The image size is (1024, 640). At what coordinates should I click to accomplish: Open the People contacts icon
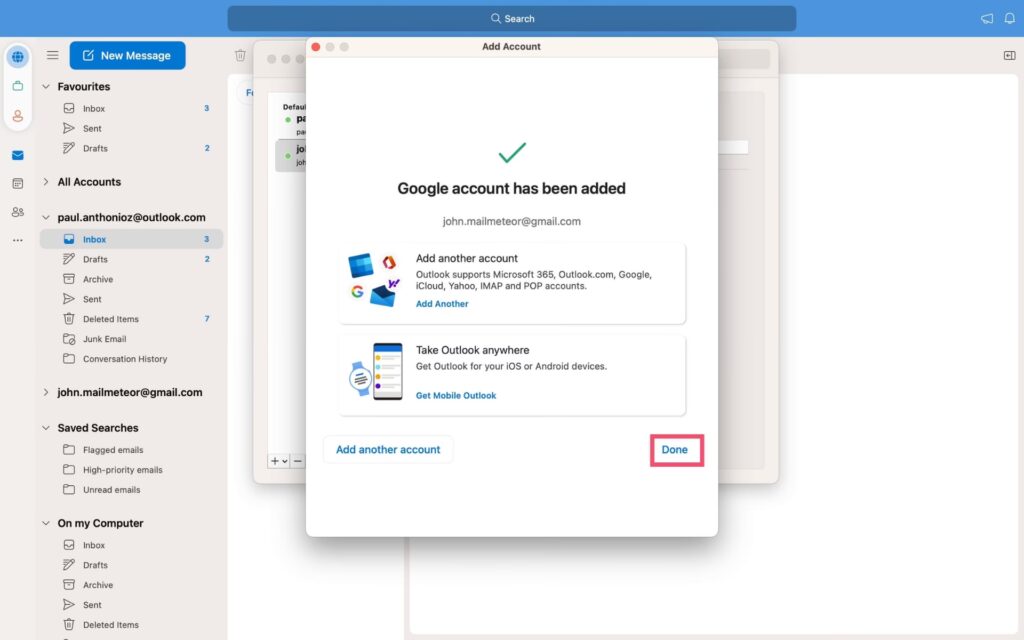18,212
